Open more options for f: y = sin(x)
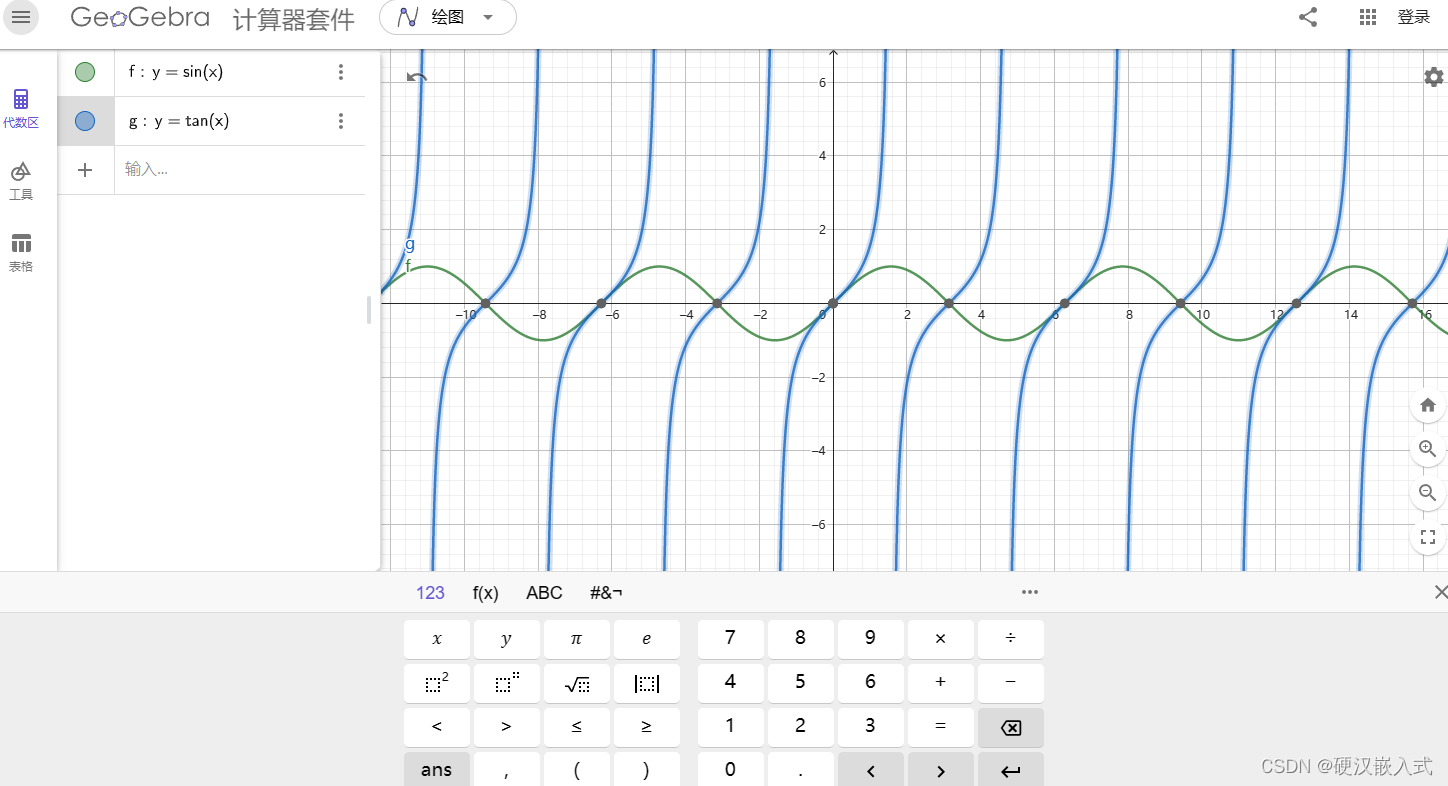 341,72
